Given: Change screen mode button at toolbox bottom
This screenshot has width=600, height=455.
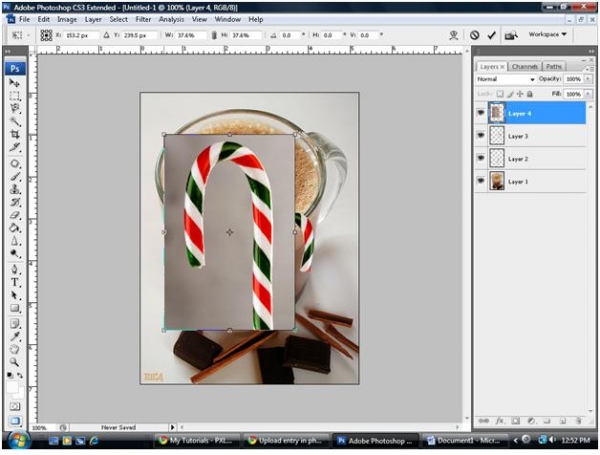Looking at the screenshot, I should tap(15, 421).
